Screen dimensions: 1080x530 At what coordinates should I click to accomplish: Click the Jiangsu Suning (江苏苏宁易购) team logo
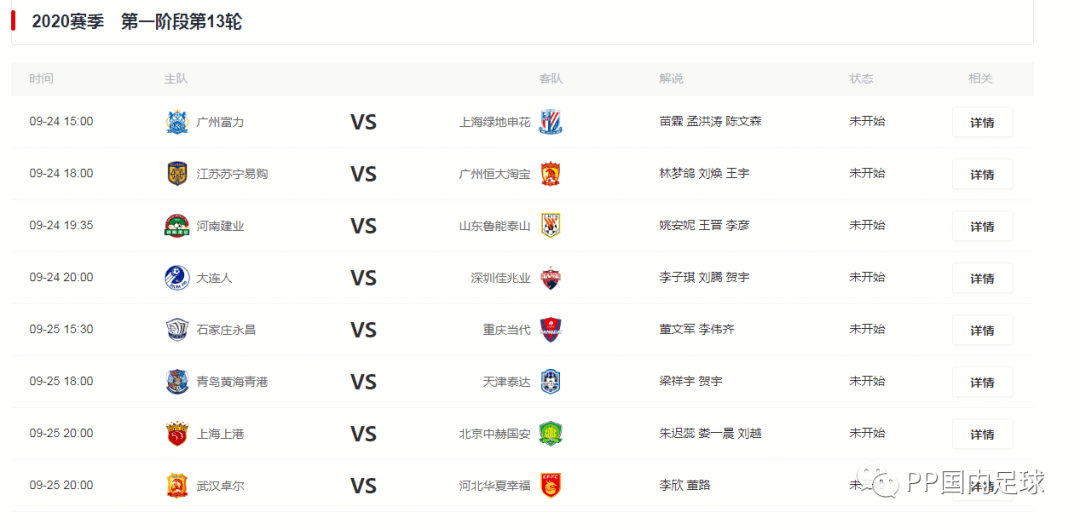tap(177, 174)
